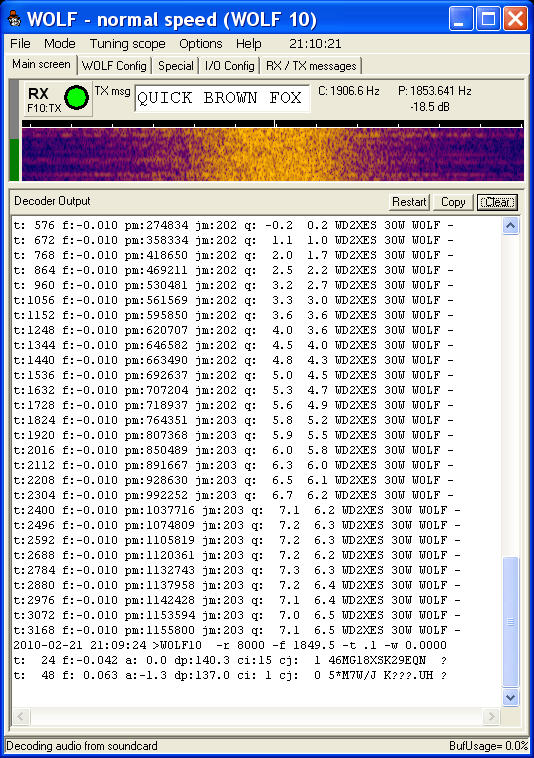The height and width of the screenshot is (758, 534).
Task: Click the Restart decoder button
Action: point(409,202)
